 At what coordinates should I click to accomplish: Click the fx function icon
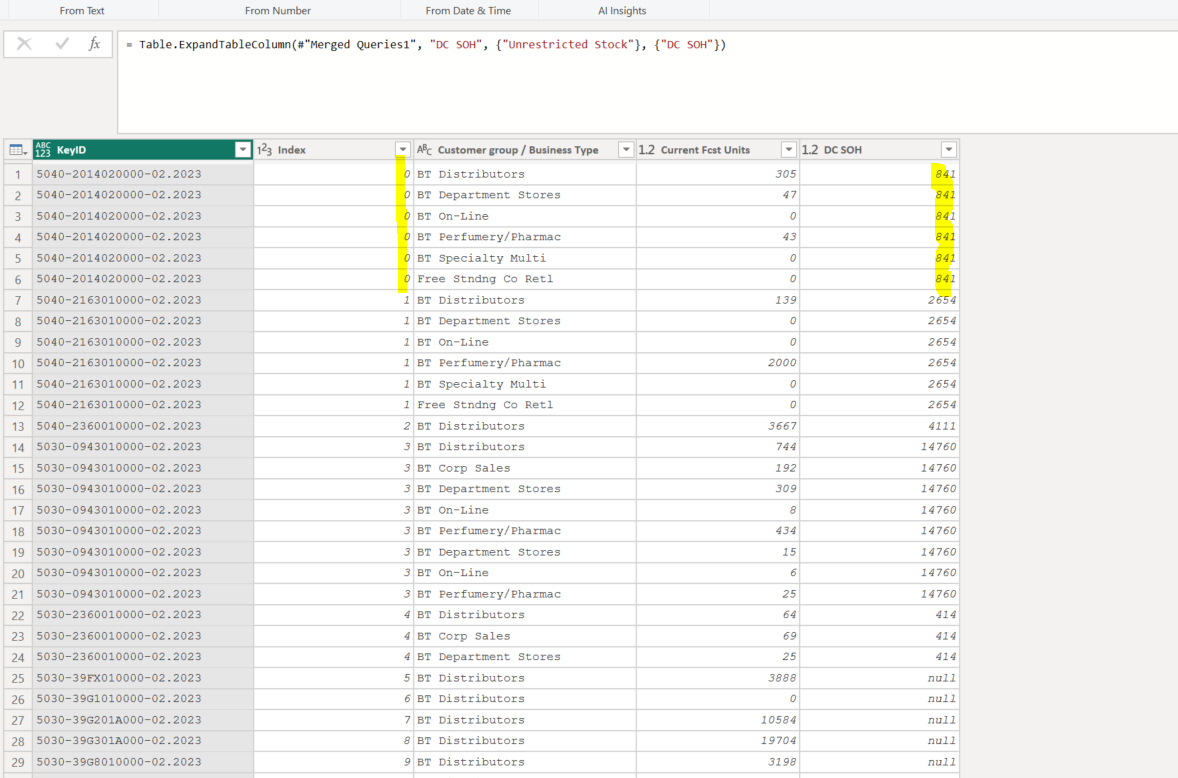click(x=94, y=44)
